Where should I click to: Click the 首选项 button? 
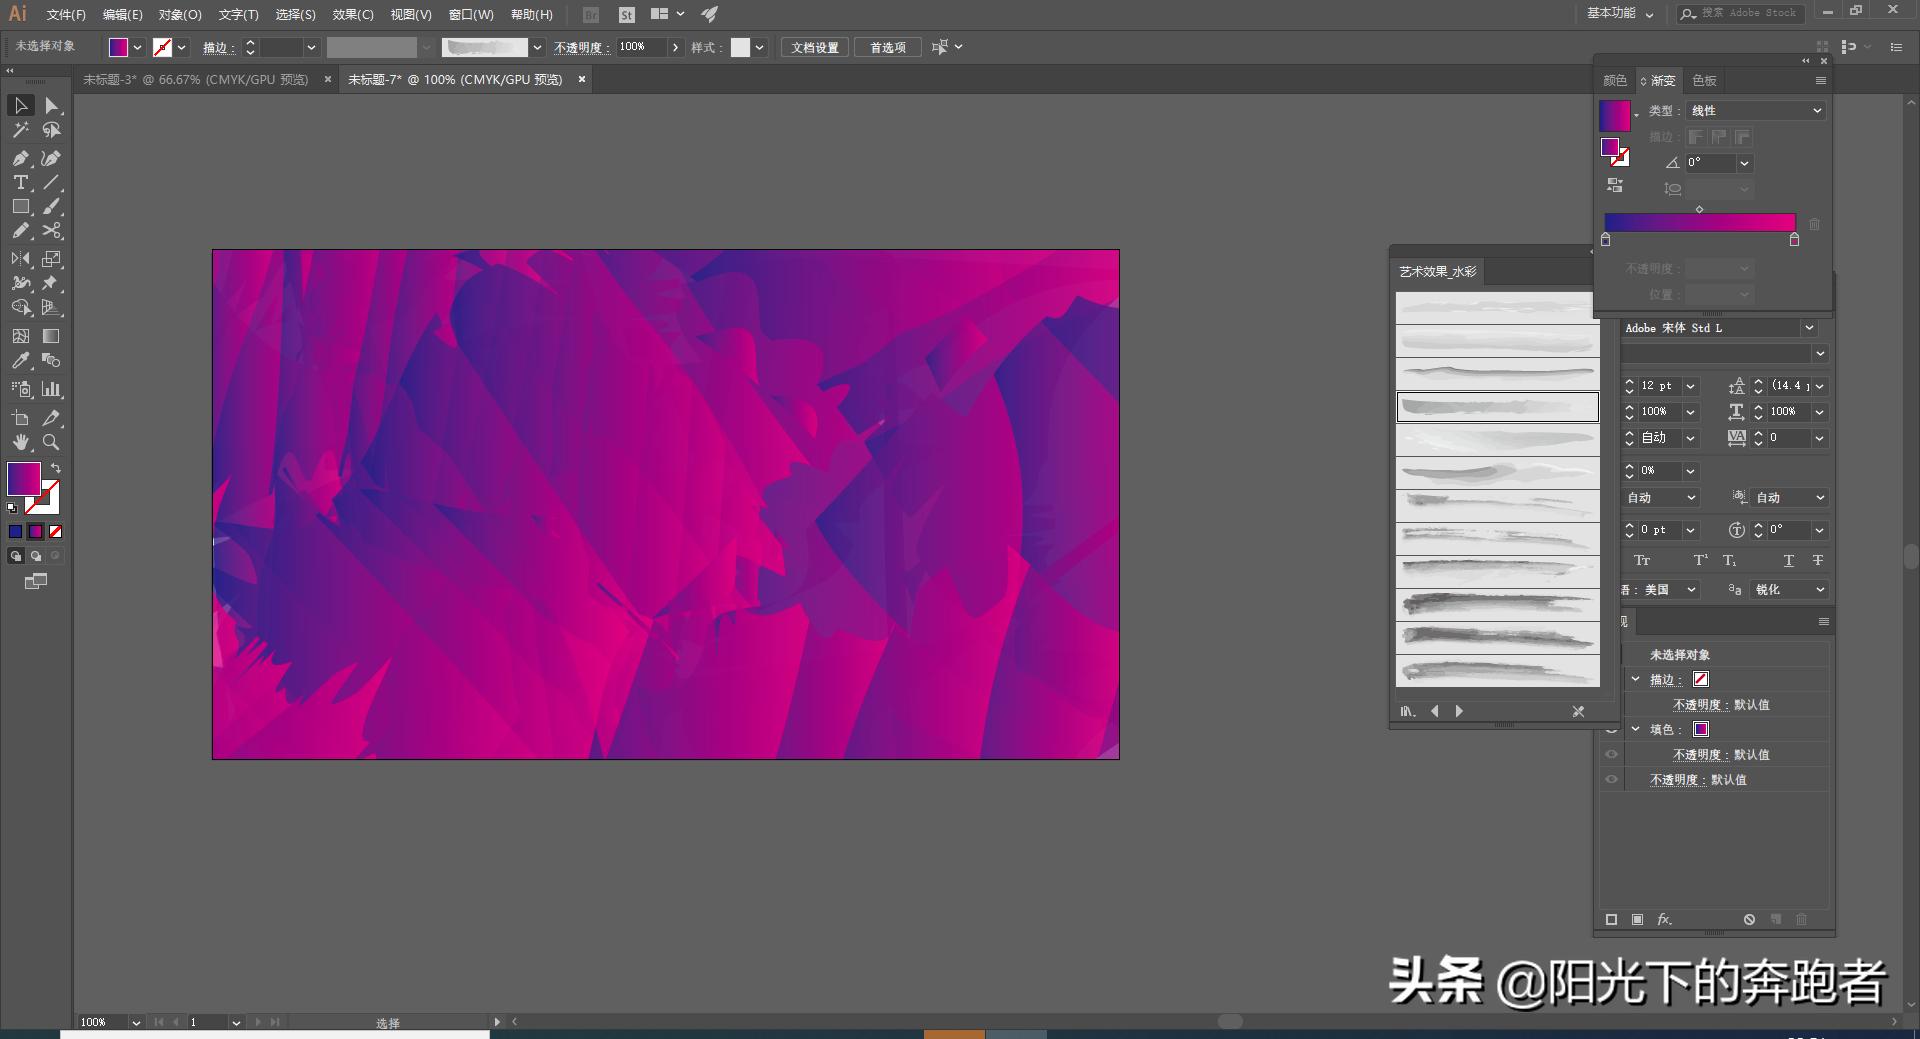886,46
